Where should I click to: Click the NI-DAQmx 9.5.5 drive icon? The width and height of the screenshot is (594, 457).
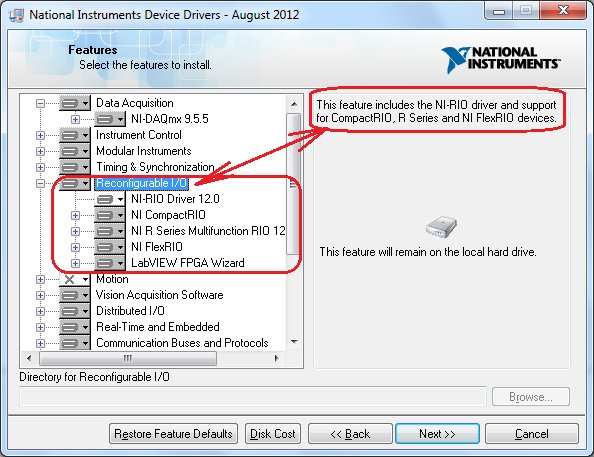point(110,119)
